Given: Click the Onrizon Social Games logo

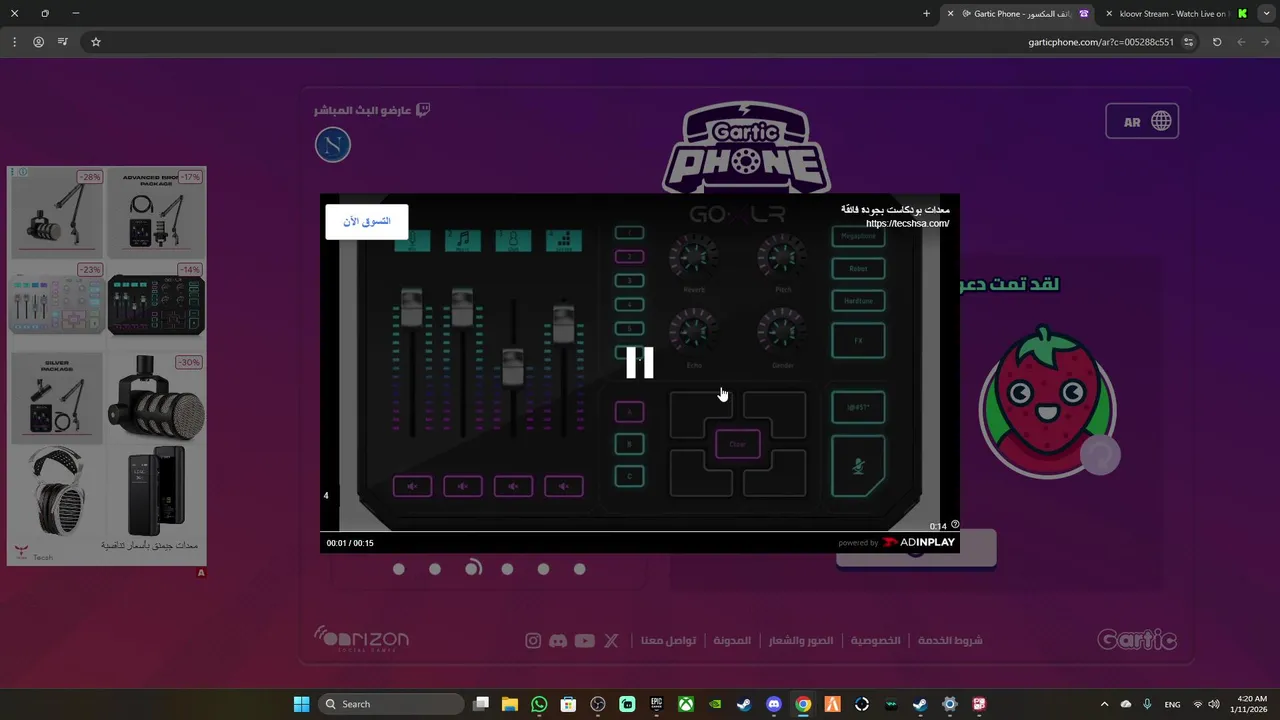Looking at the screenshot, I should pyautogui.click(x=362, y=639).
